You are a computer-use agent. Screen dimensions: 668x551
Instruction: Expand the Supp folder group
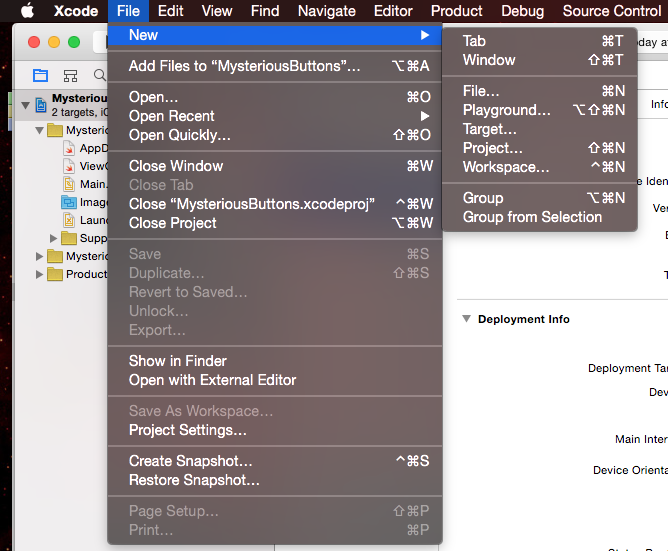[53, 238]
